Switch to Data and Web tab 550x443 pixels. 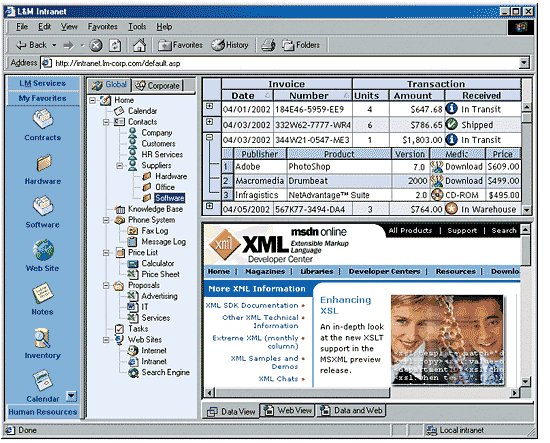[x=351, y=410]
